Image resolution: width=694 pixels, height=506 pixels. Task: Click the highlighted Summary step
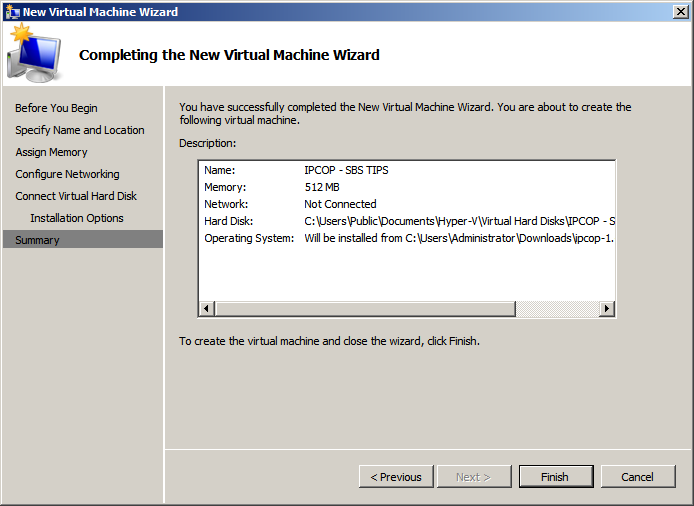[x=37, y=240]
